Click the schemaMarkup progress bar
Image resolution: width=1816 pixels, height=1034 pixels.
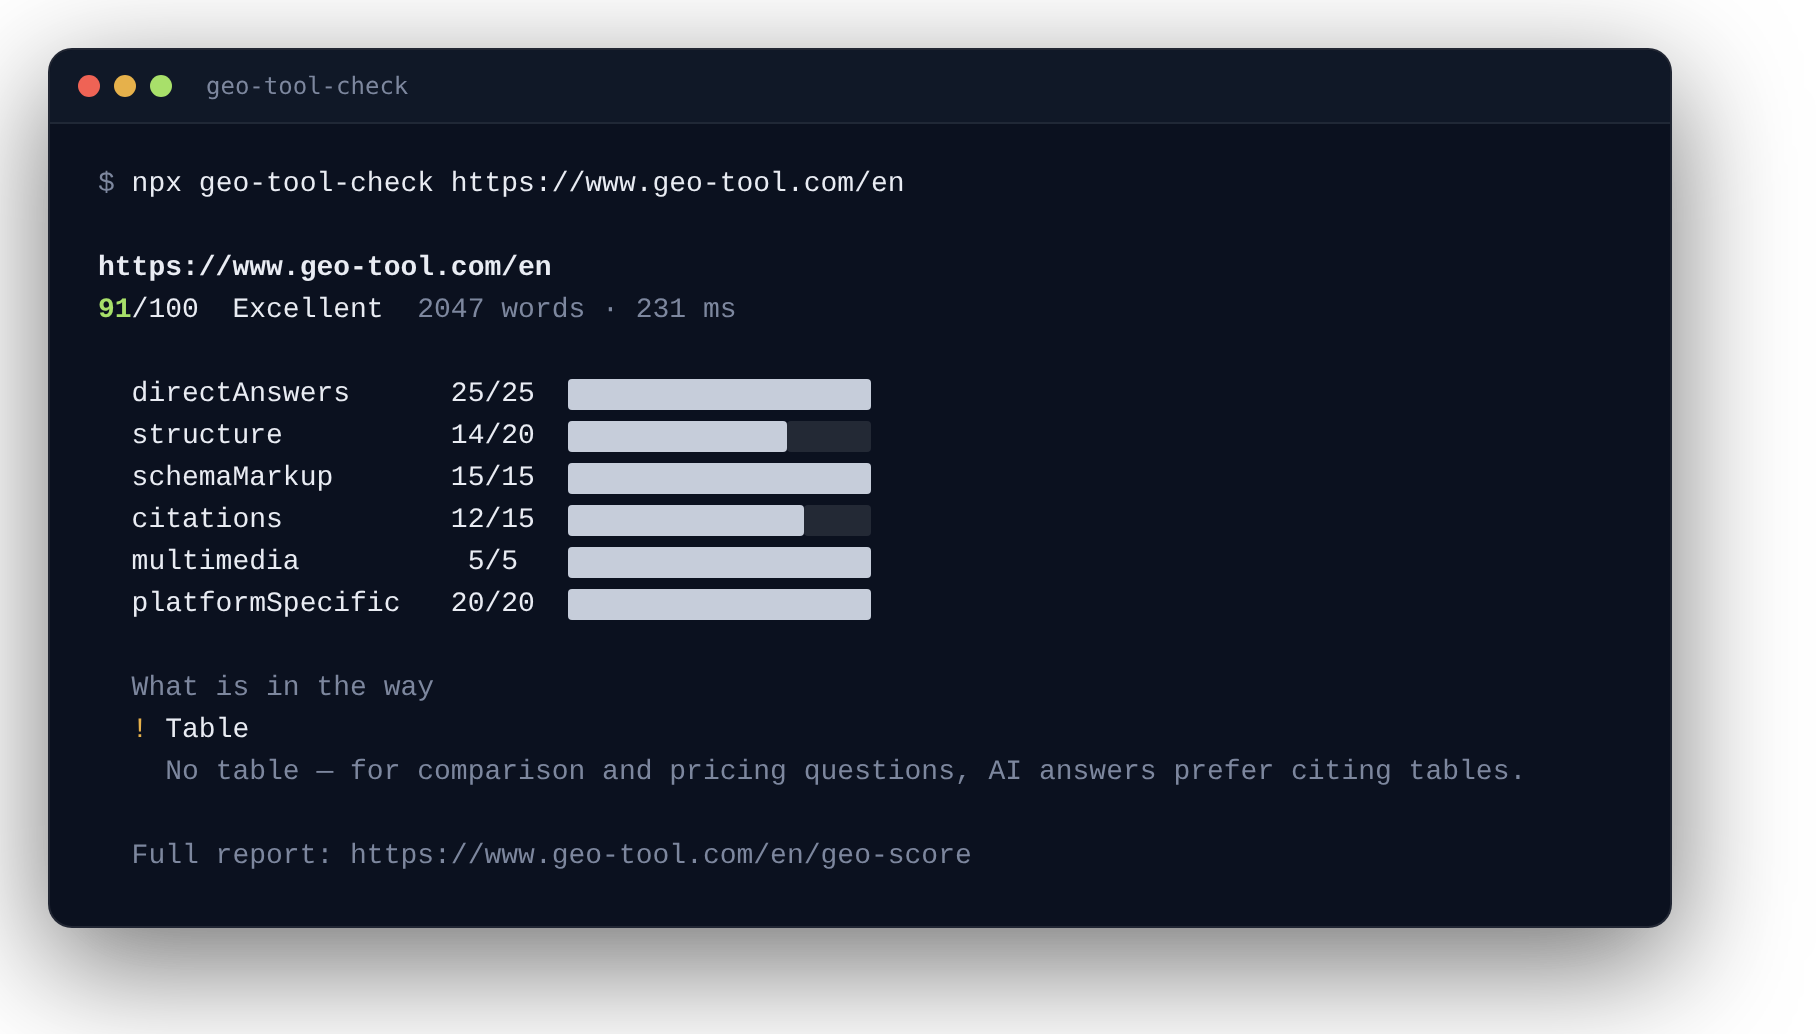tap(719, 478)
